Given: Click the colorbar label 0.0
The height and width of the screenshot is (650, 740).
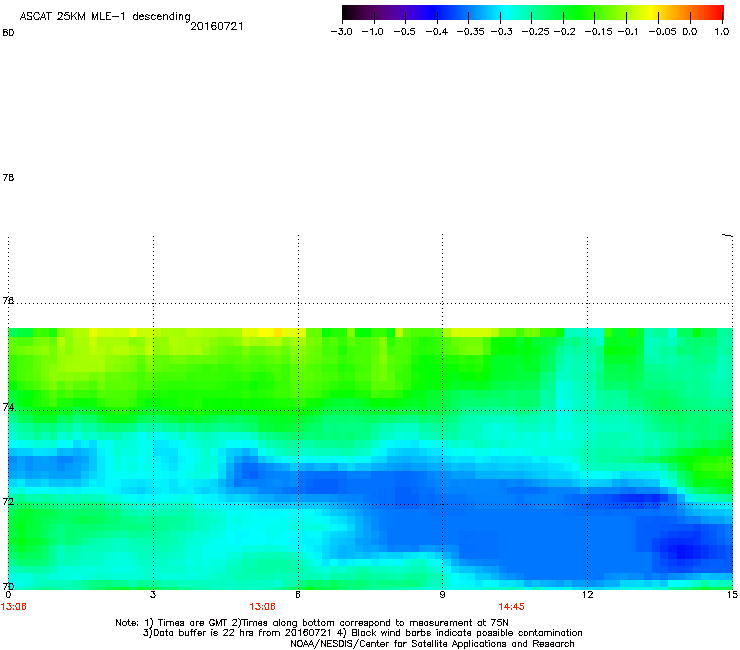Looking at the screenshot, I should pos(690,32).
